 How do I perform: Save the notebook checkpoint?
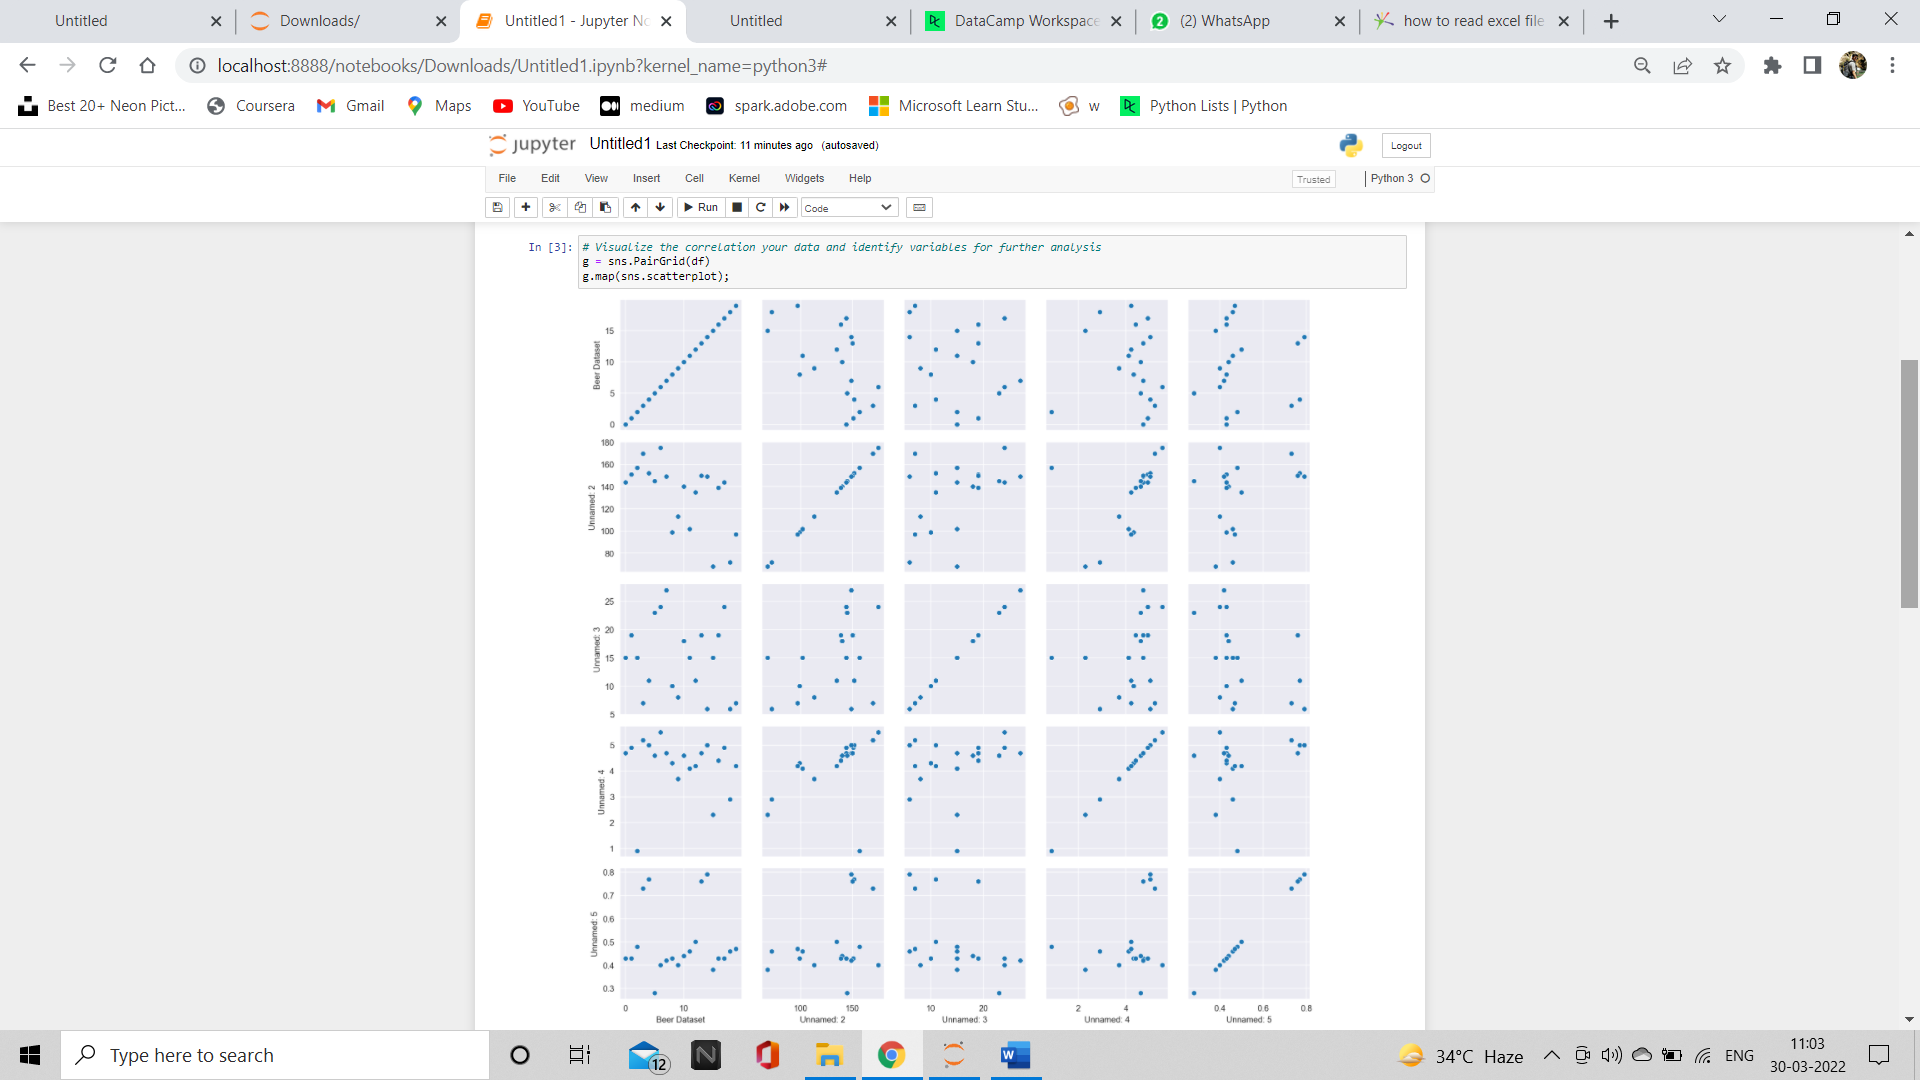(497, 207)
